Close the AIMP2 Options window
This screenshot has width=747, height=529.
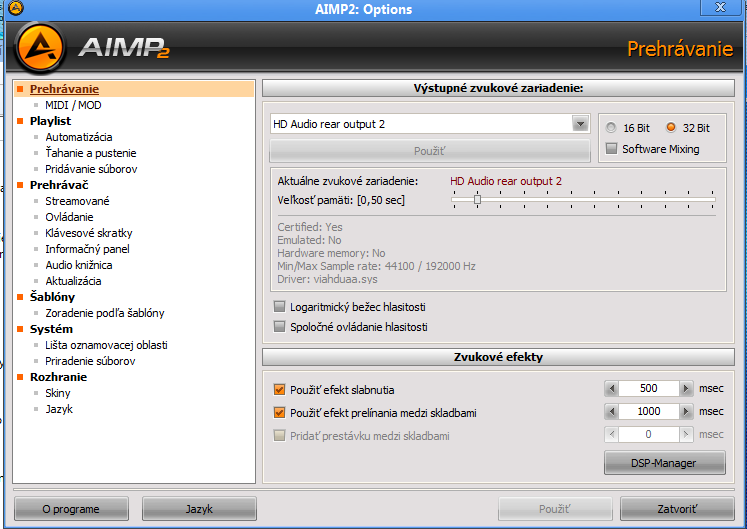[720, 7]
